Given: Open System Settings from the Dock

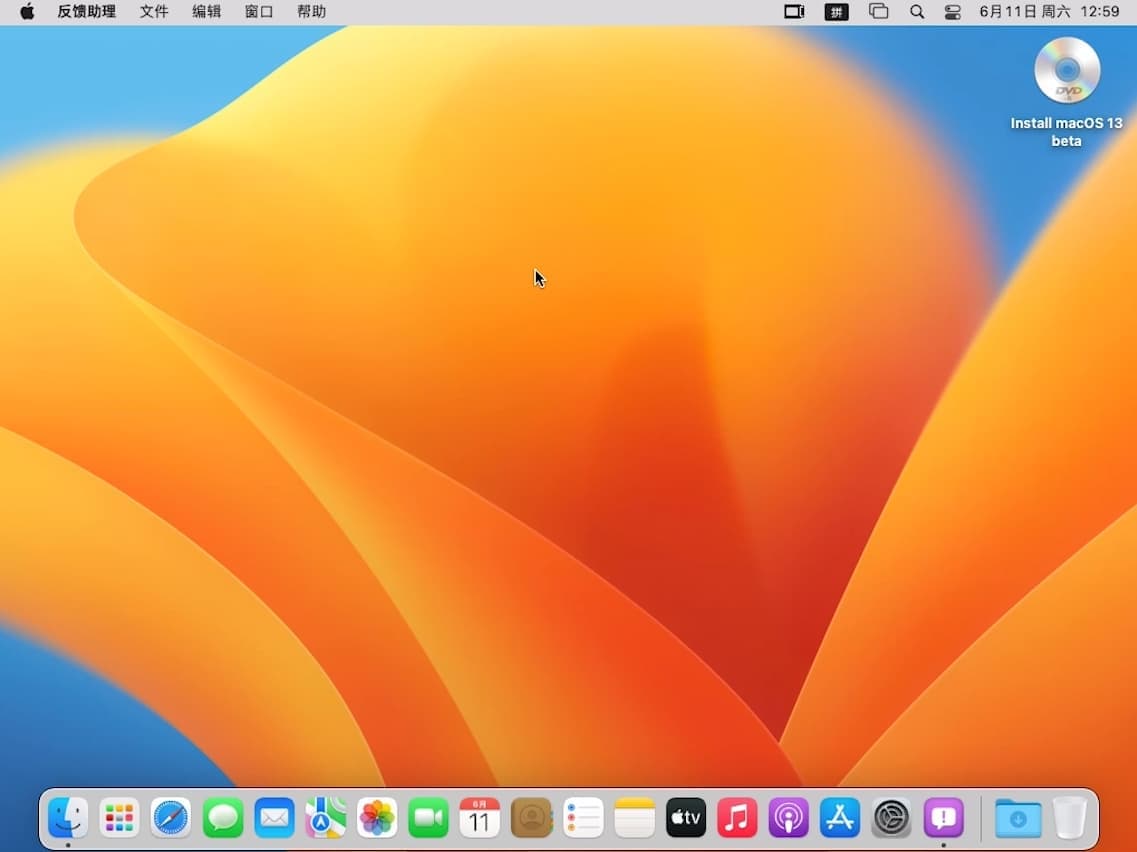Looking at the screenshot, I should coord(892,817).
